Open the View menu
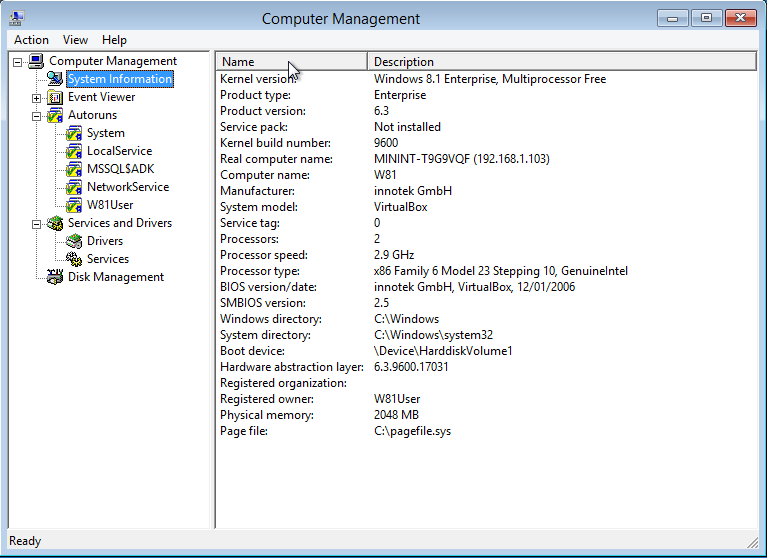The height and width of the screenshot is (558, 767). pos(75,40)
